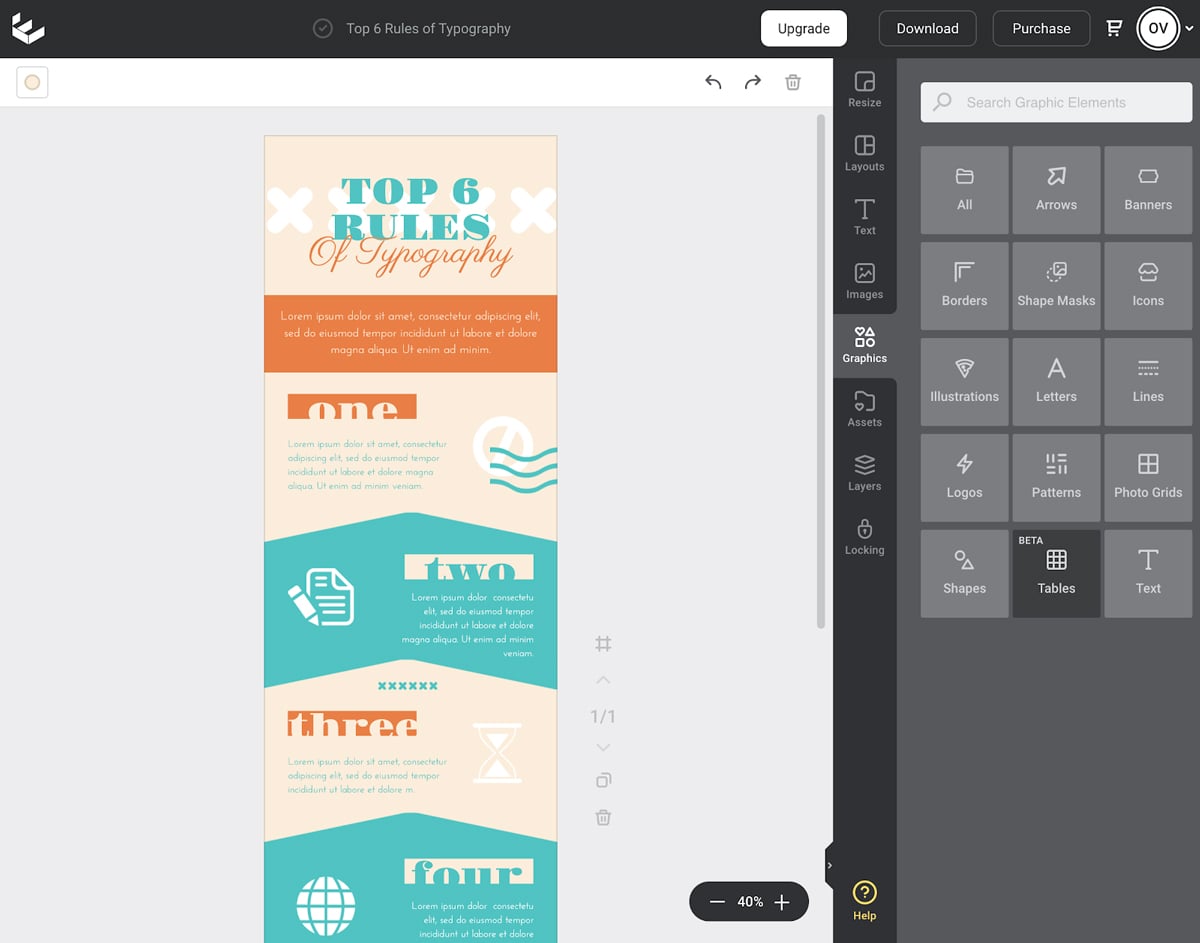The image size is (1200, 943).
Task: Select the Shape Masks category
Action: pos(1056,286)
